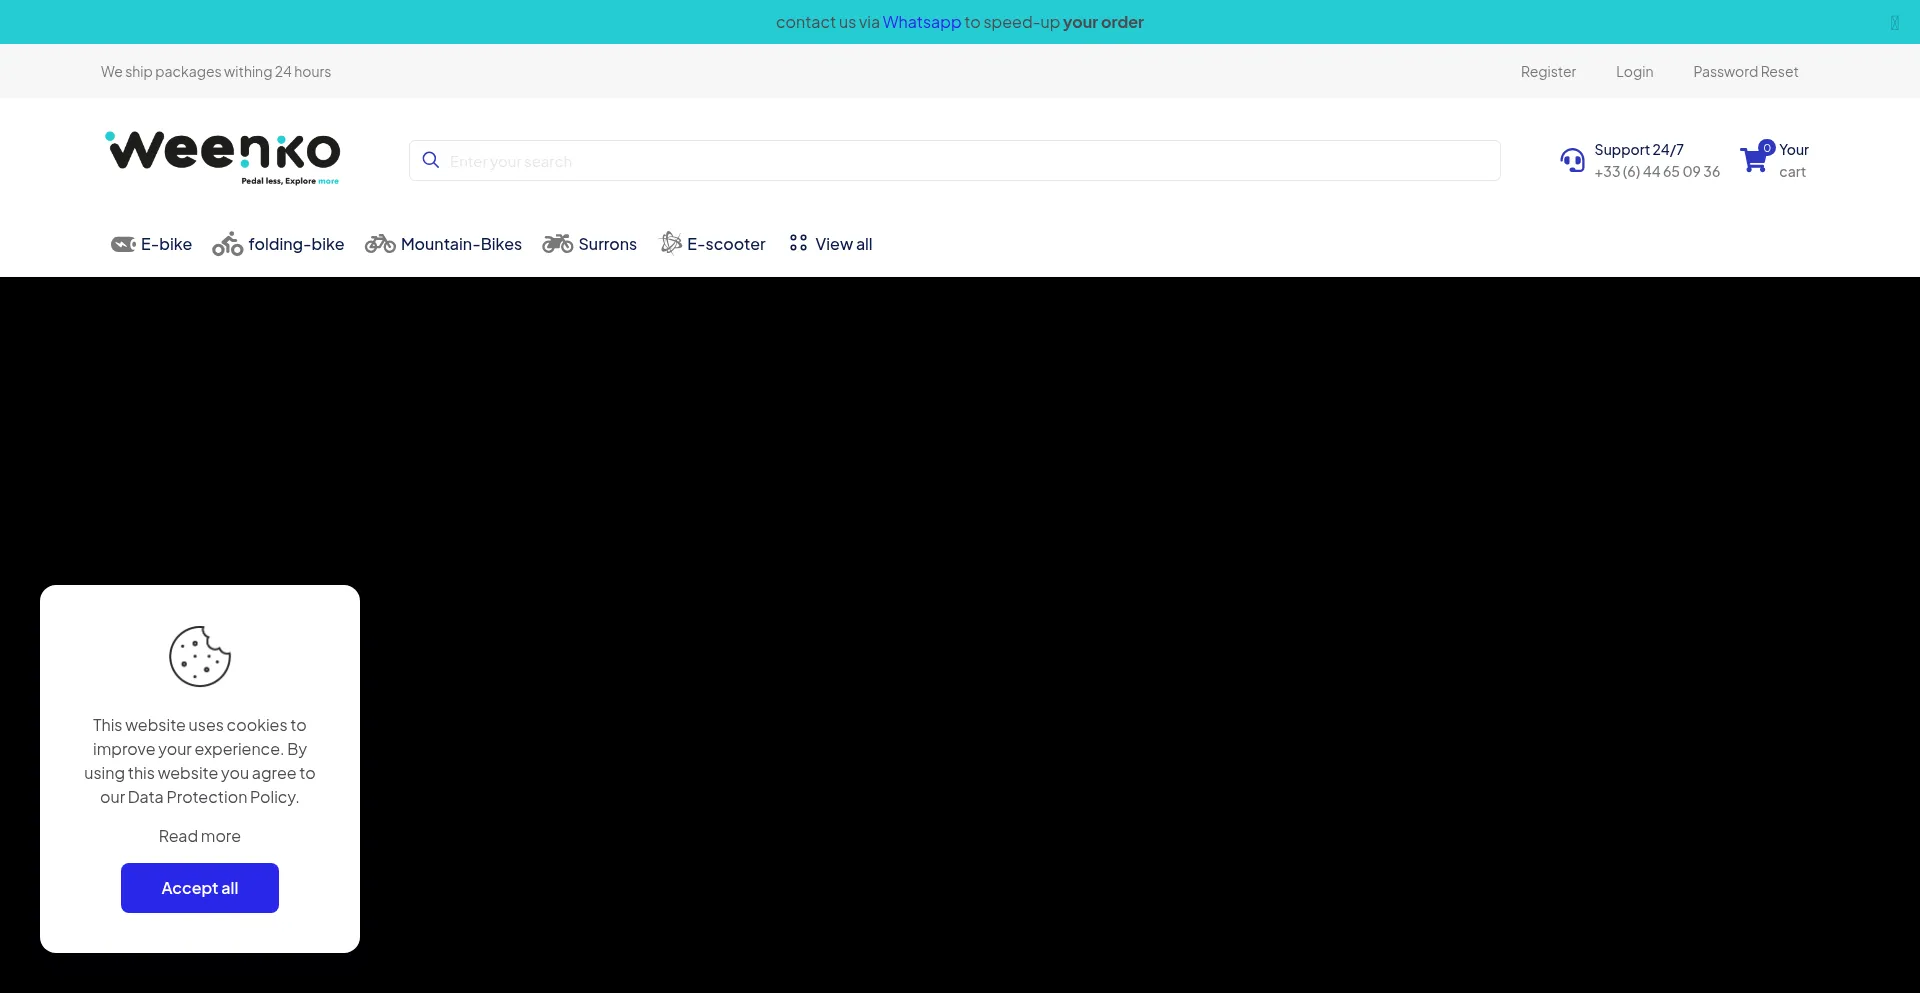
Task: Click the Whatsapp link in banner
Action: (x=921, y=22)
